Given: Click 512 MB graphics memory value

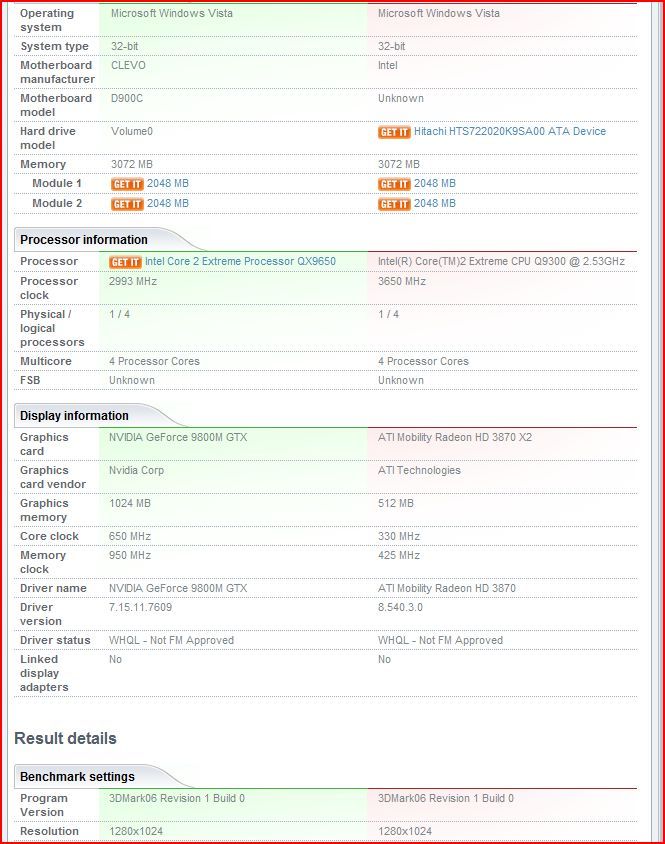Looking at the screenshot, I should click(x=396, y=503).
